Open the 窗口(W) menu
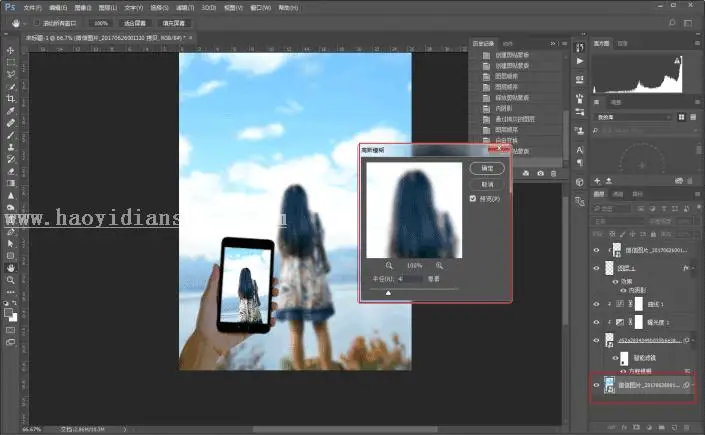This screenshot has height=435, width=705. pyautogui.click(x=260, y=8)
